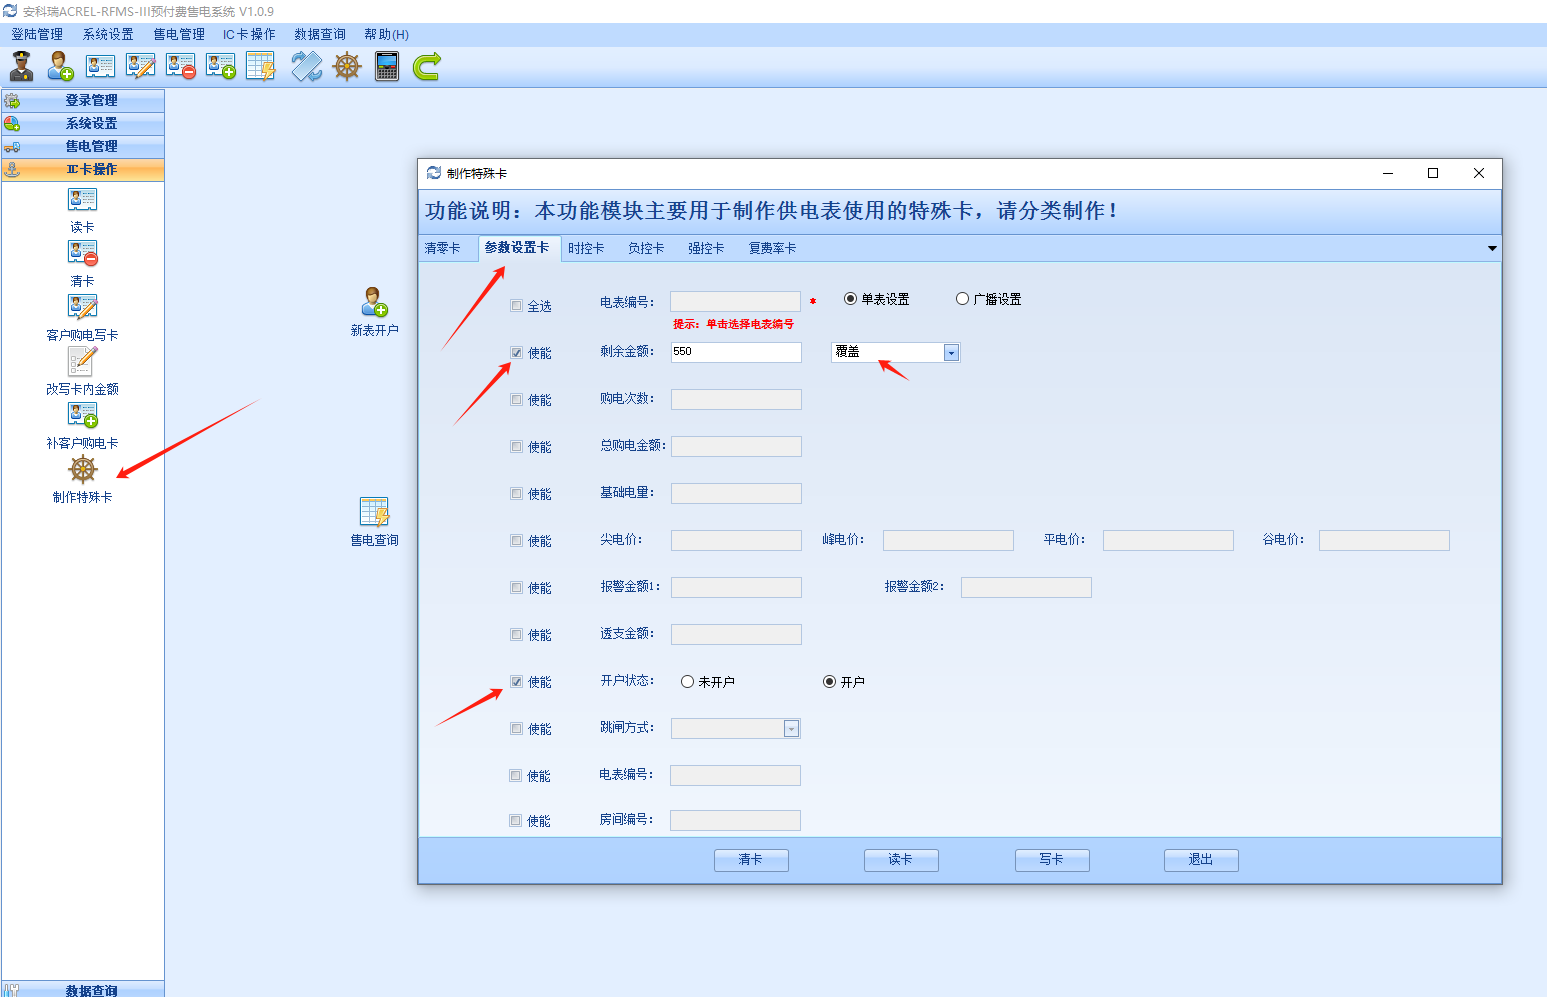Click into the 电表编号 input field
The image size is (1547, 997).
pyautogui.click(x=735, y=302)
